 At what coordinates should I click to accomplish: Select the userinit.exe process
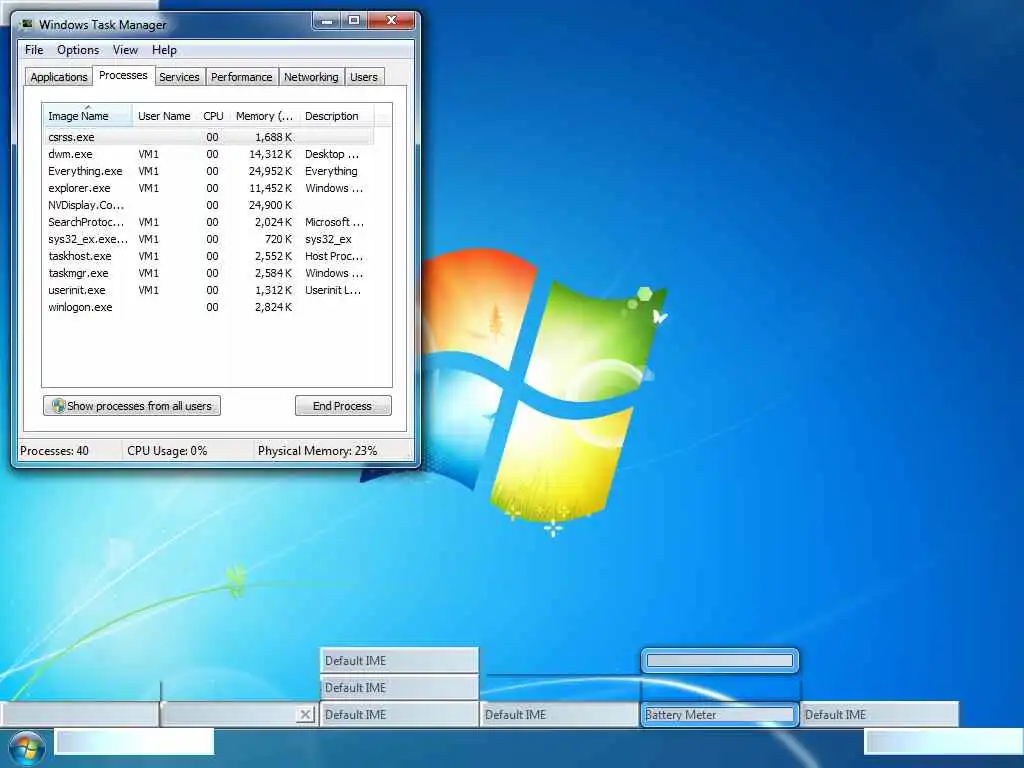tap(208, 290)
